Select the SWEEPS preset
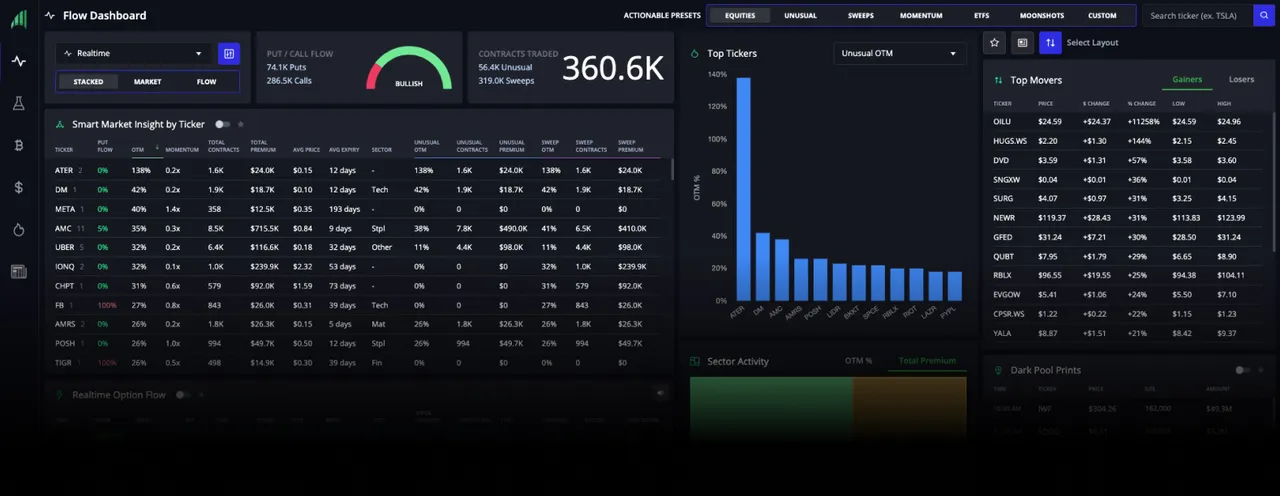This screenshot has height=496, width=1280. tap(861, 16)
